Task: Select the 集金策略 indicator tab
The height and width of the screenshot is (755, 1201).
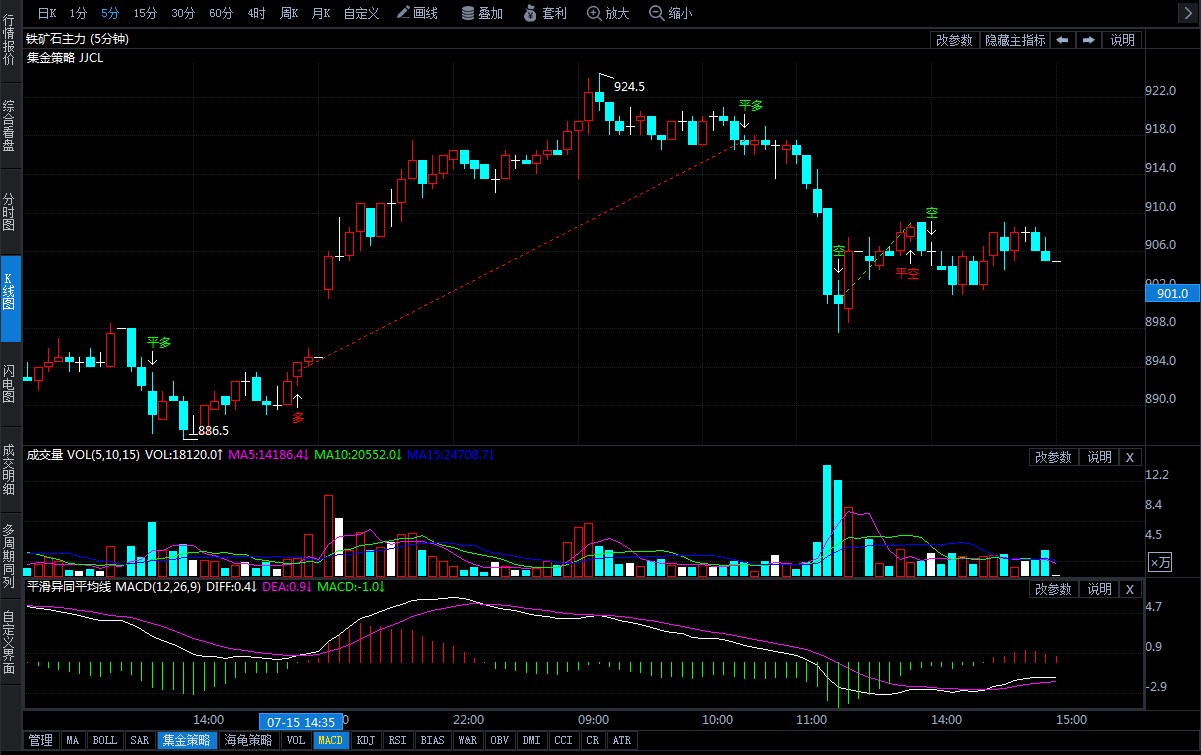Action: [x=188, y=741]
